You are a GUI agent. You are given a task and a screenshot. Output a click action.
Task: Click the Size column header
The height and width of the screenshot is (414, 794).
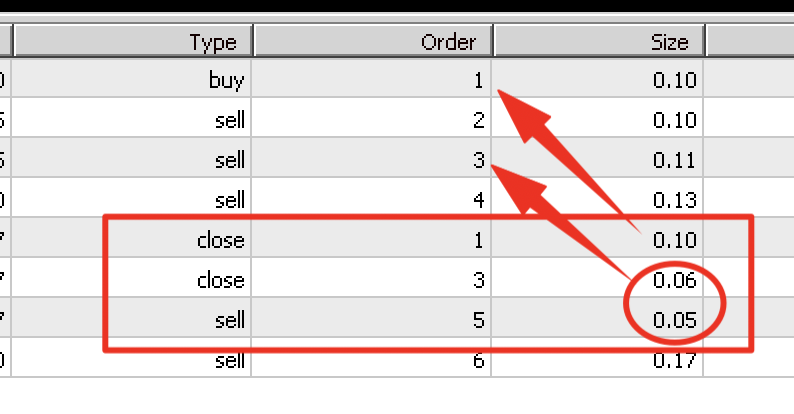(x=599, y=40)
